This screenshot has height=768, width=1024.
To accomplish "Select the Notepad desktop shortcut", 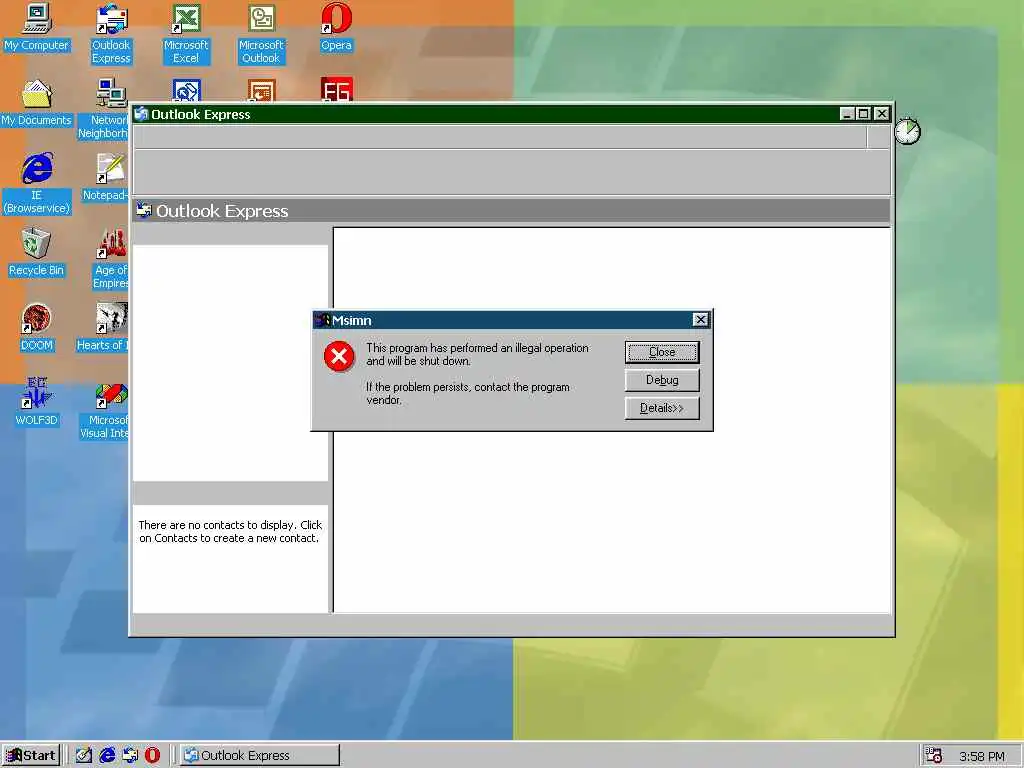I will coord(106,177).
